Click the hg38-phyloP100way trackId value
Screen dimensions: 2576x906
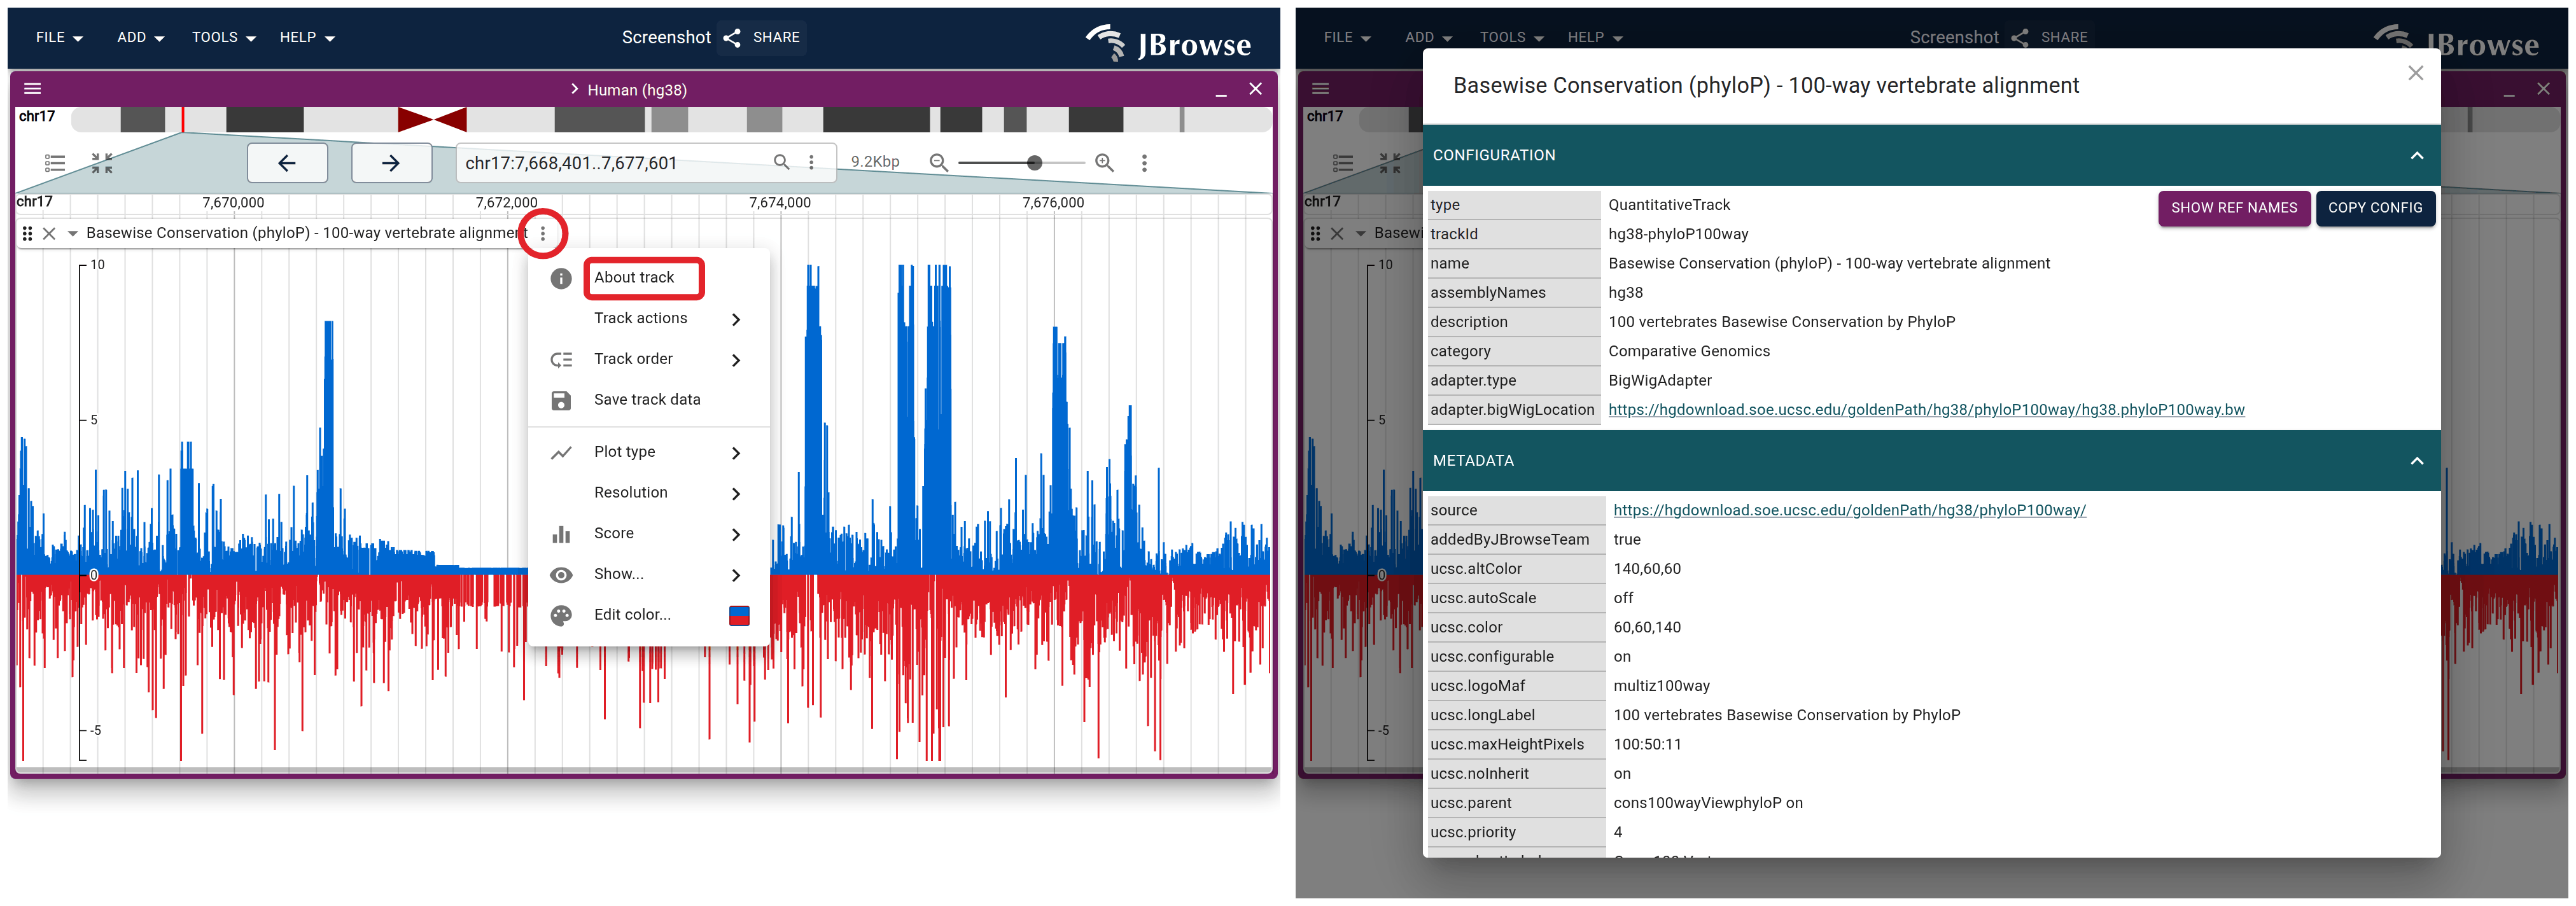[1677, 234]
